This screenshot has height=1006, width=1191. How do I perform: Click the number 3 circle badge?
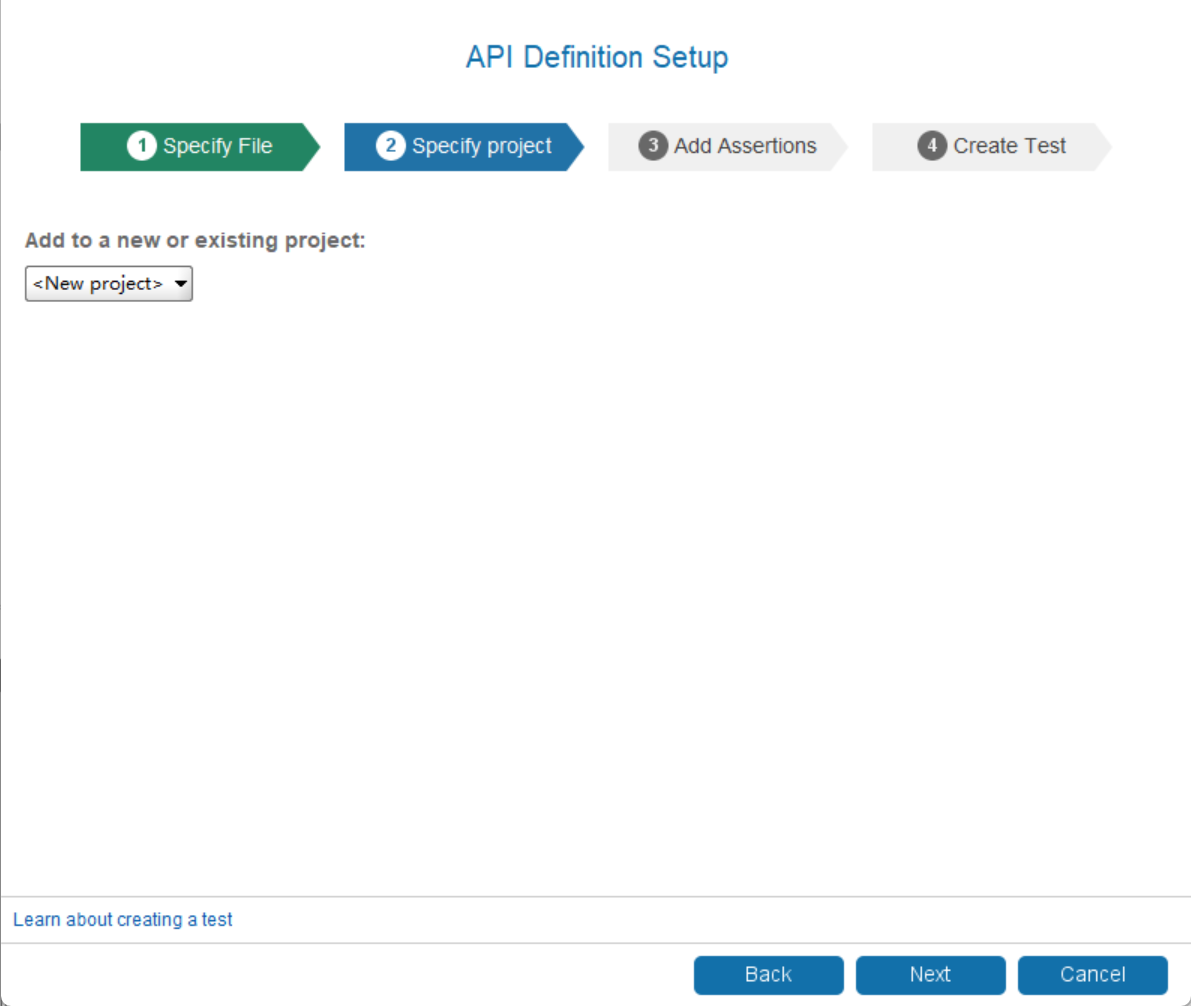click(x=653, y=146)
